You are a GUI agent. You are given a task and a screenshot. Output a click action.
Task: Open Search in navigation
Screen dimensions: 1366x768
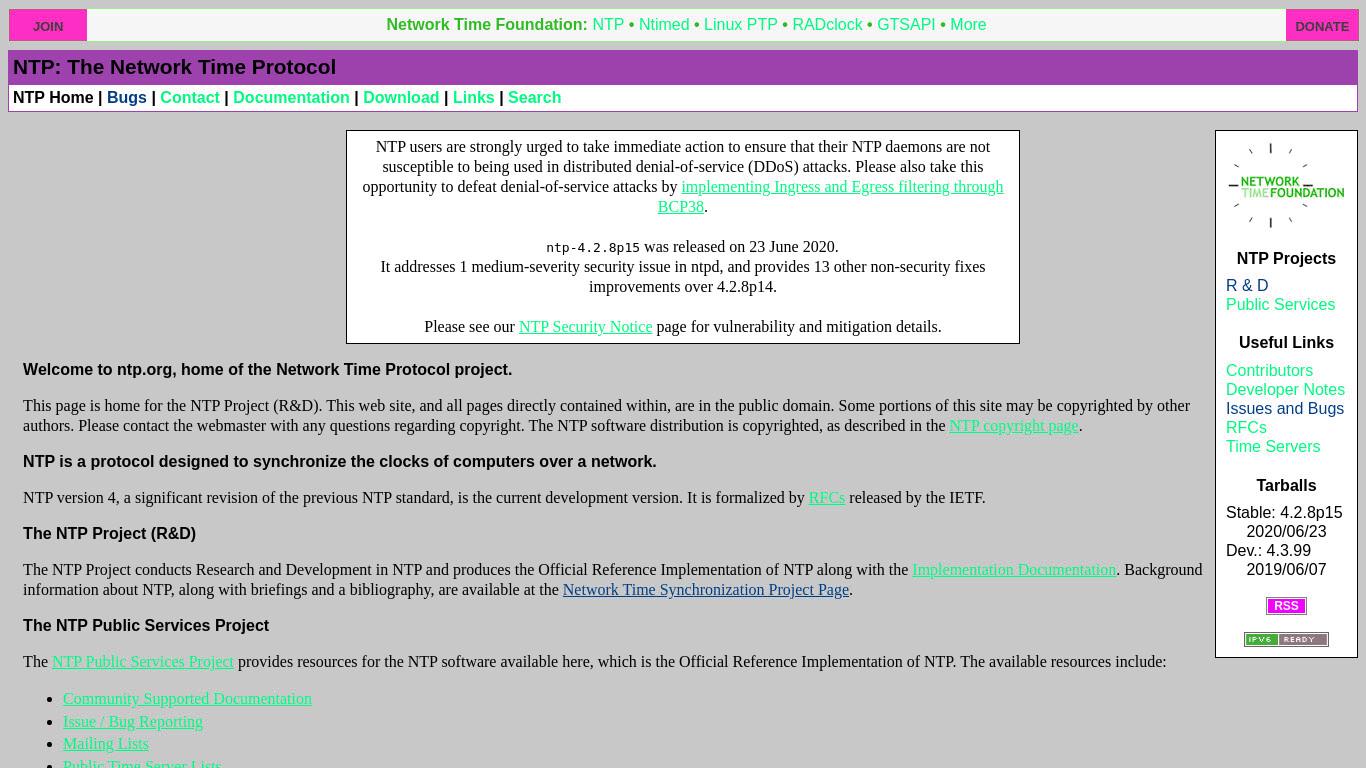pos(534,98)
